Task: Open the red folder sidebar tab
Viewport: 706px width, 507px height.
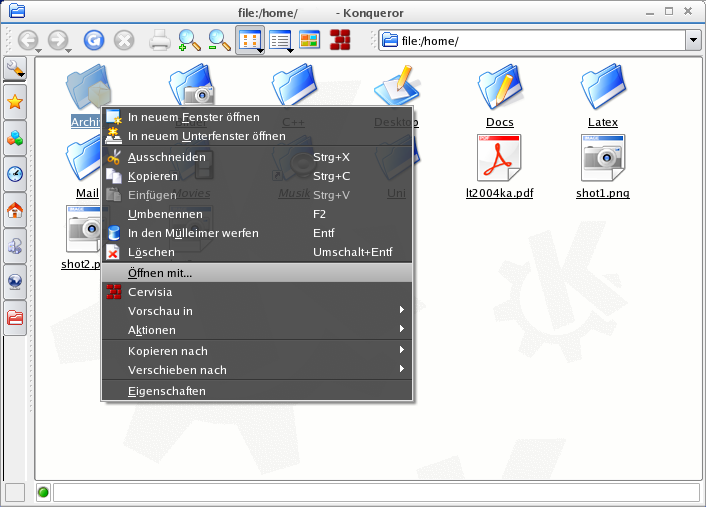Action: point(15,318)
